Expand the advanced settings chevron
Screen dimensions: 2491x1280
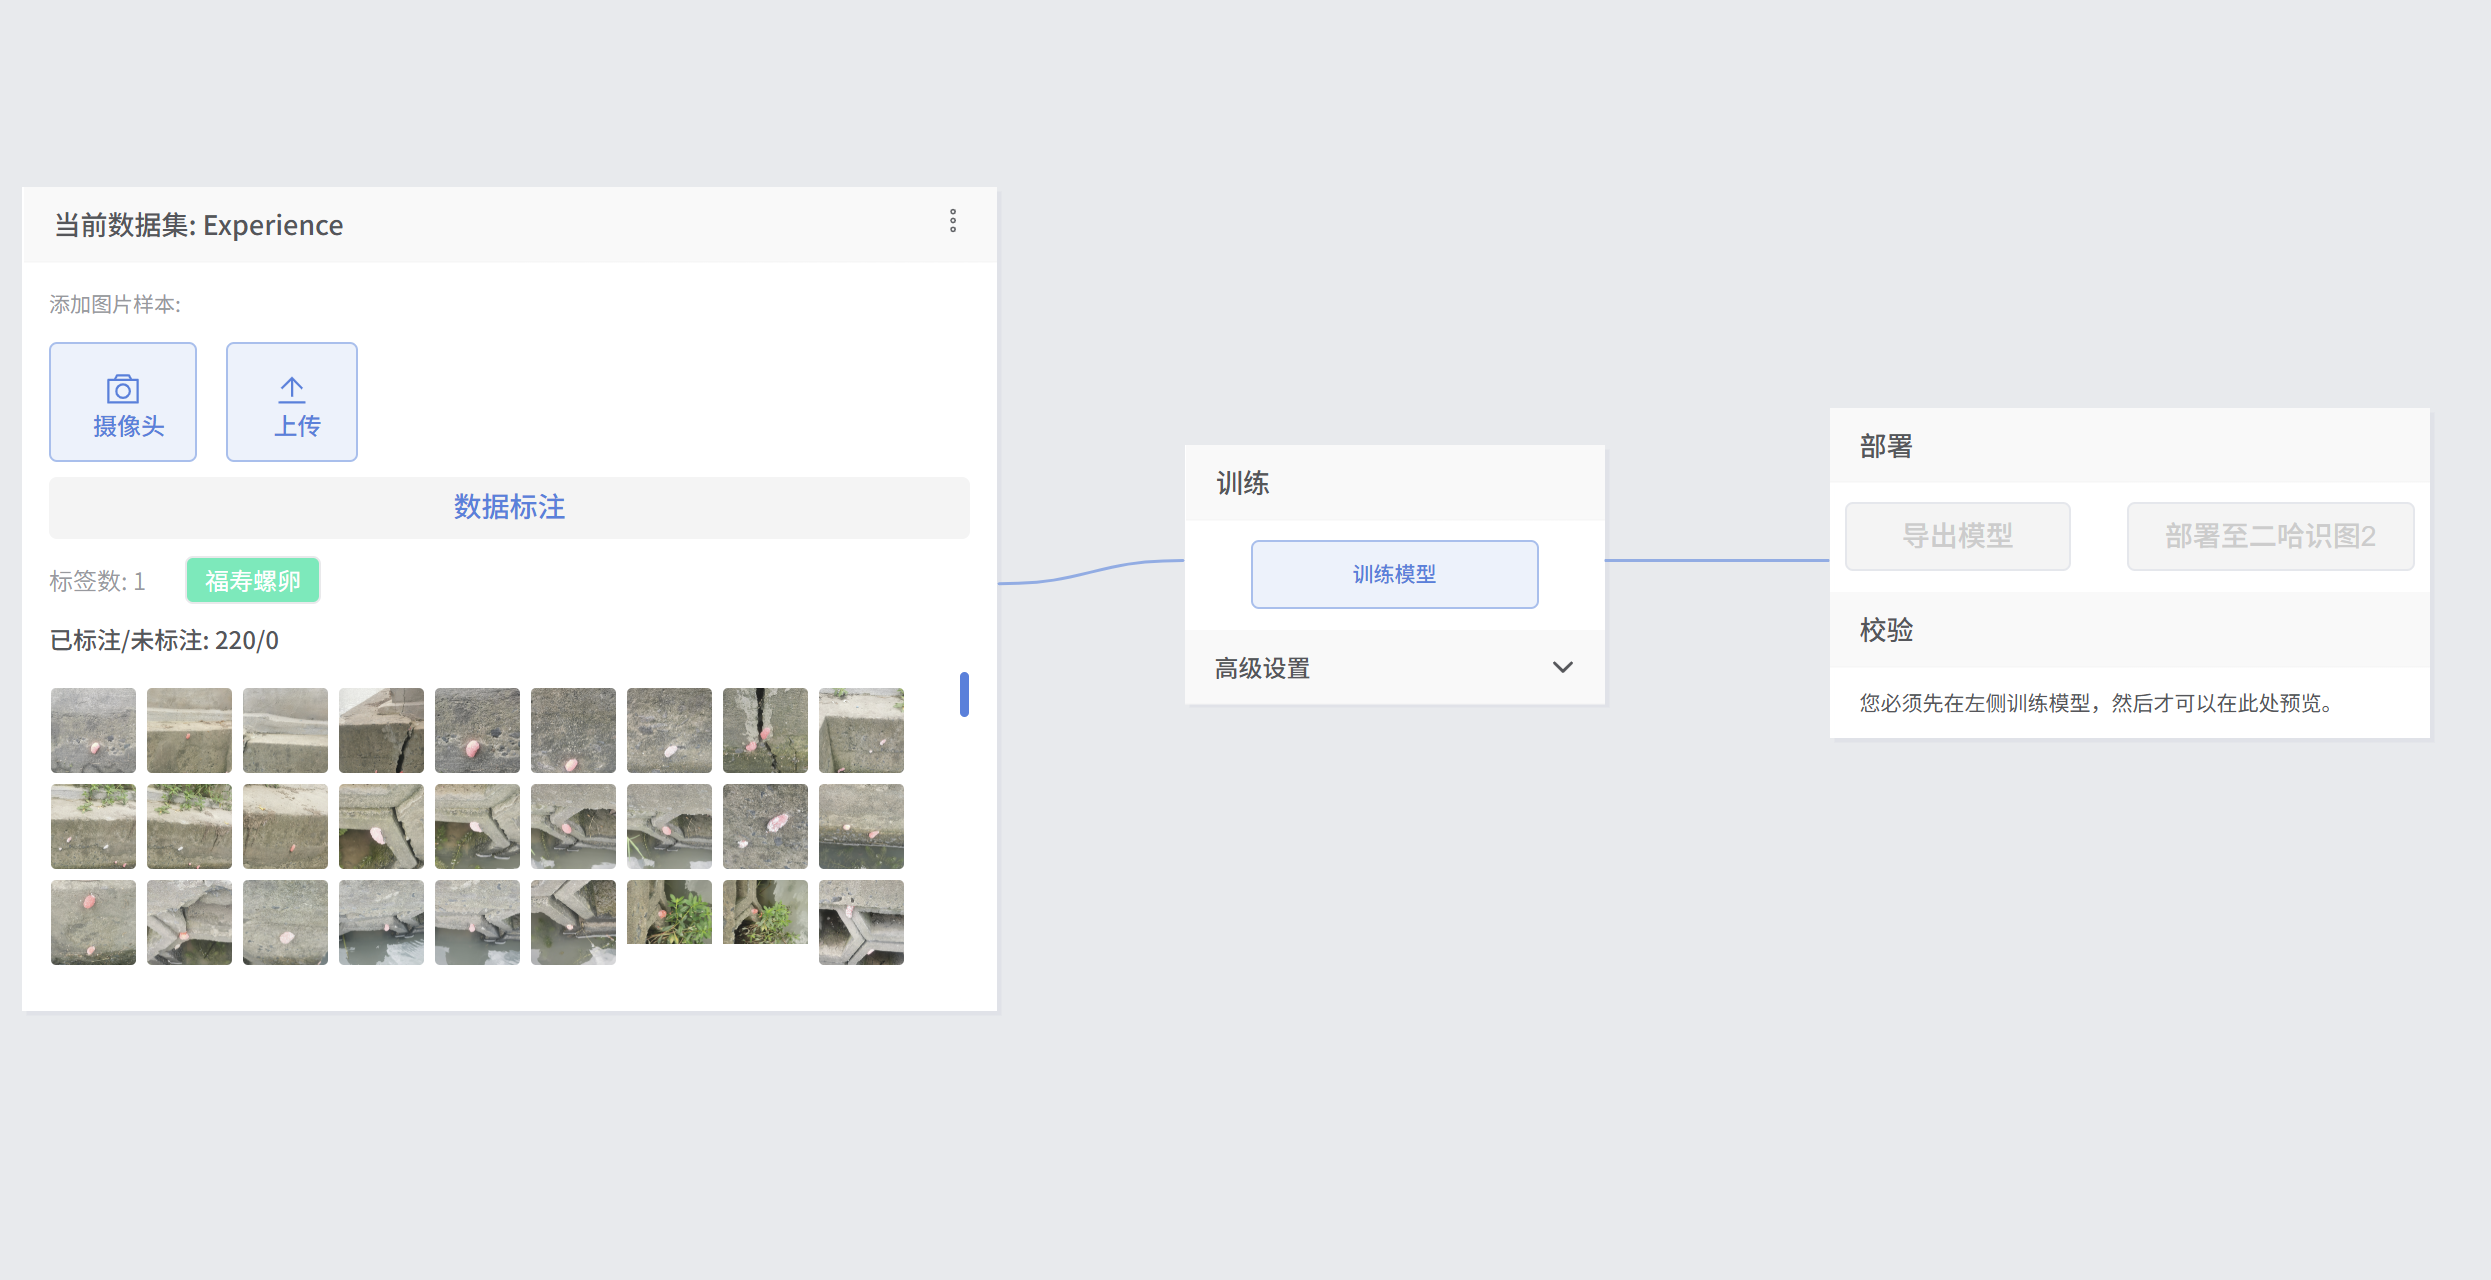pyautogui.click(x=1562, y=667)
